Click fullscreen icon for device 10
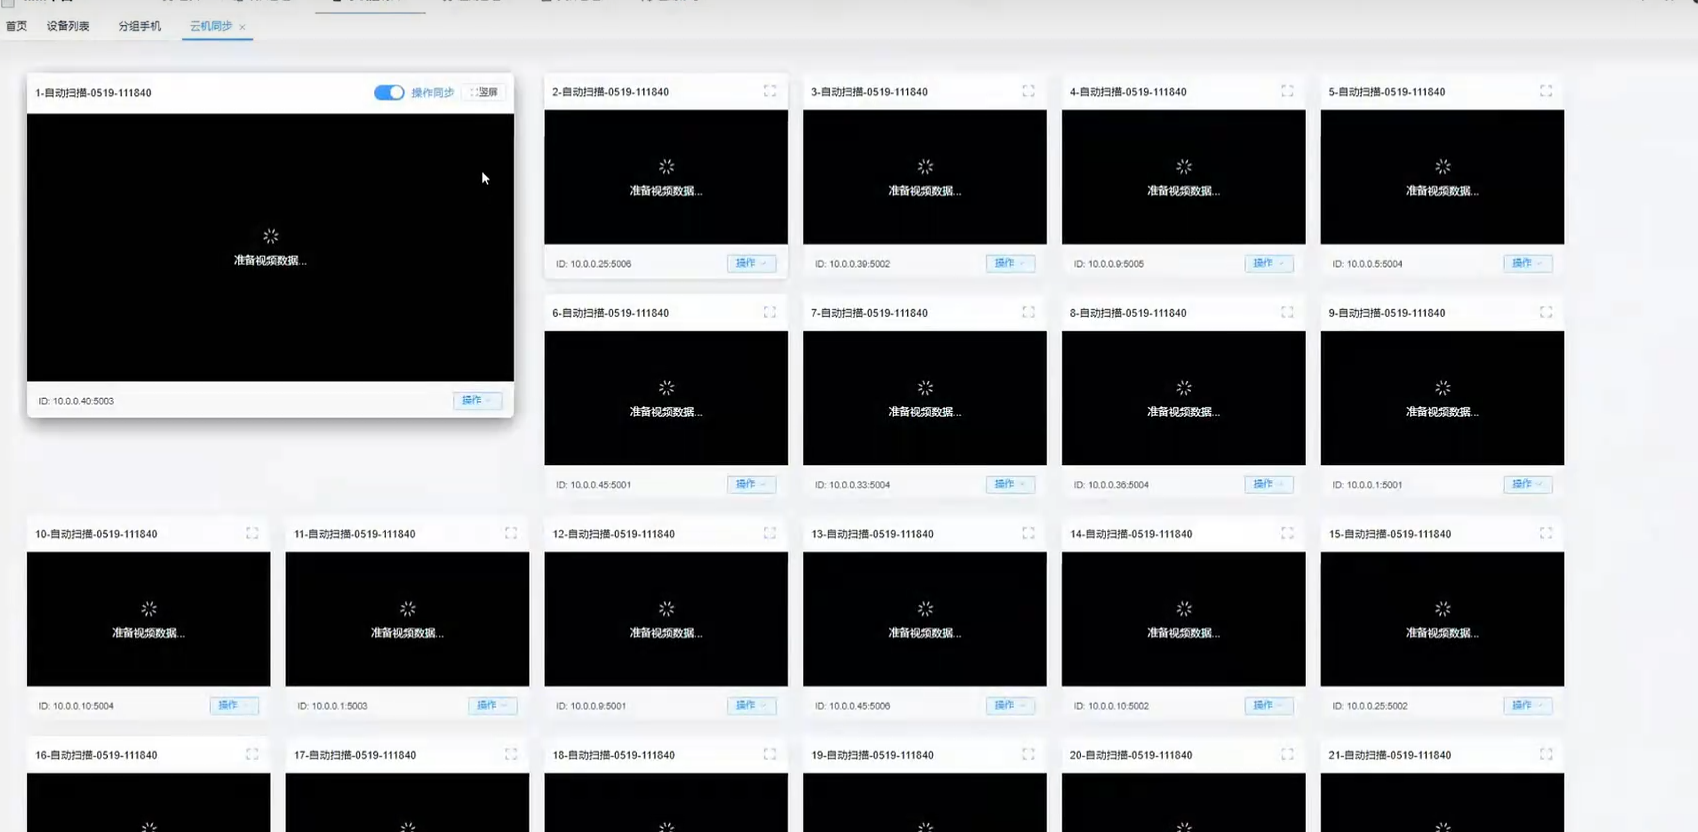The height and width of the screenshot is (832, 1698). [x=252, y=533]
